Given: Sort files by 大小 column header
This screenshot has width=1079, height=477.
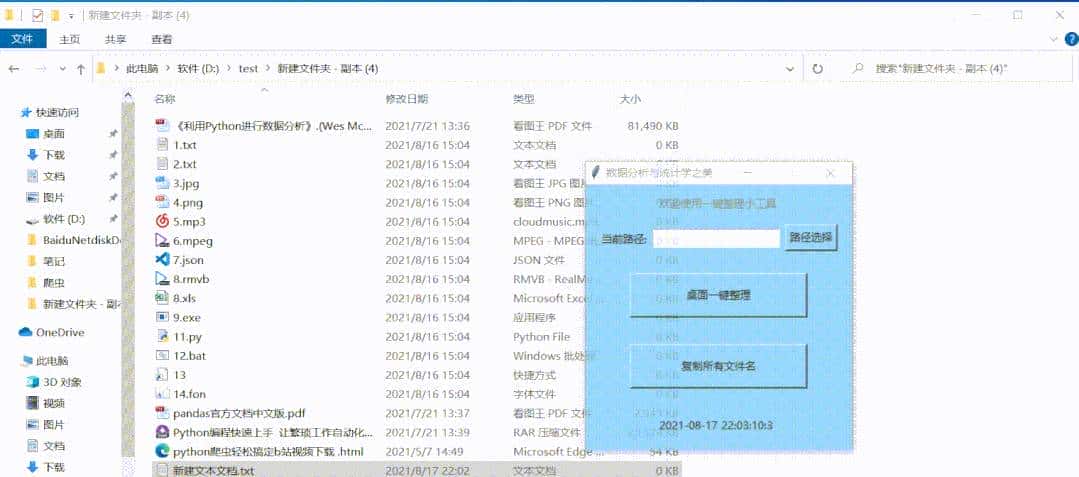Looking at the screenshot, I should (630, 99).
